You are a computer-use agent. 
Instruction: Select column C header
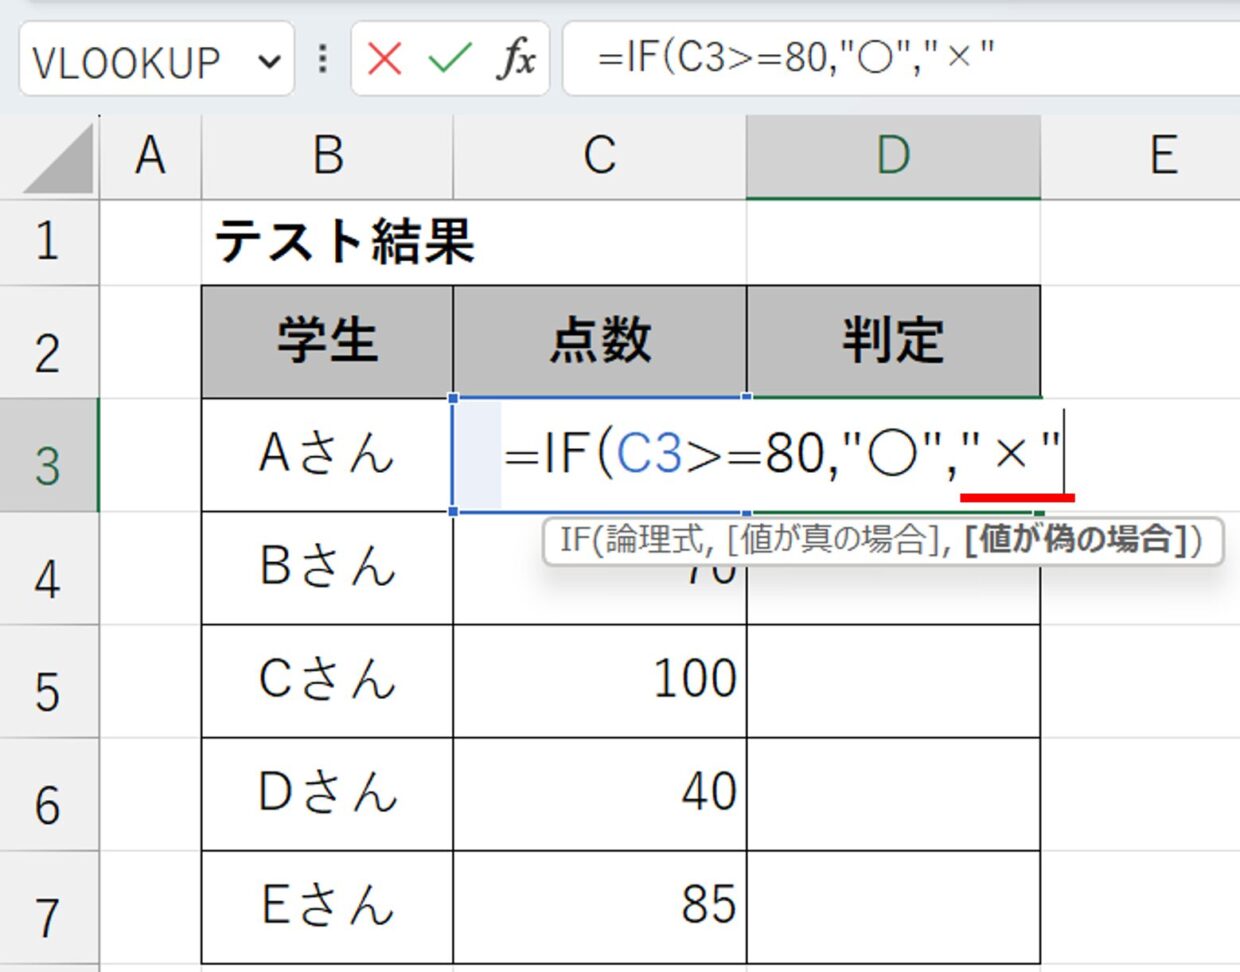point(599,156)
